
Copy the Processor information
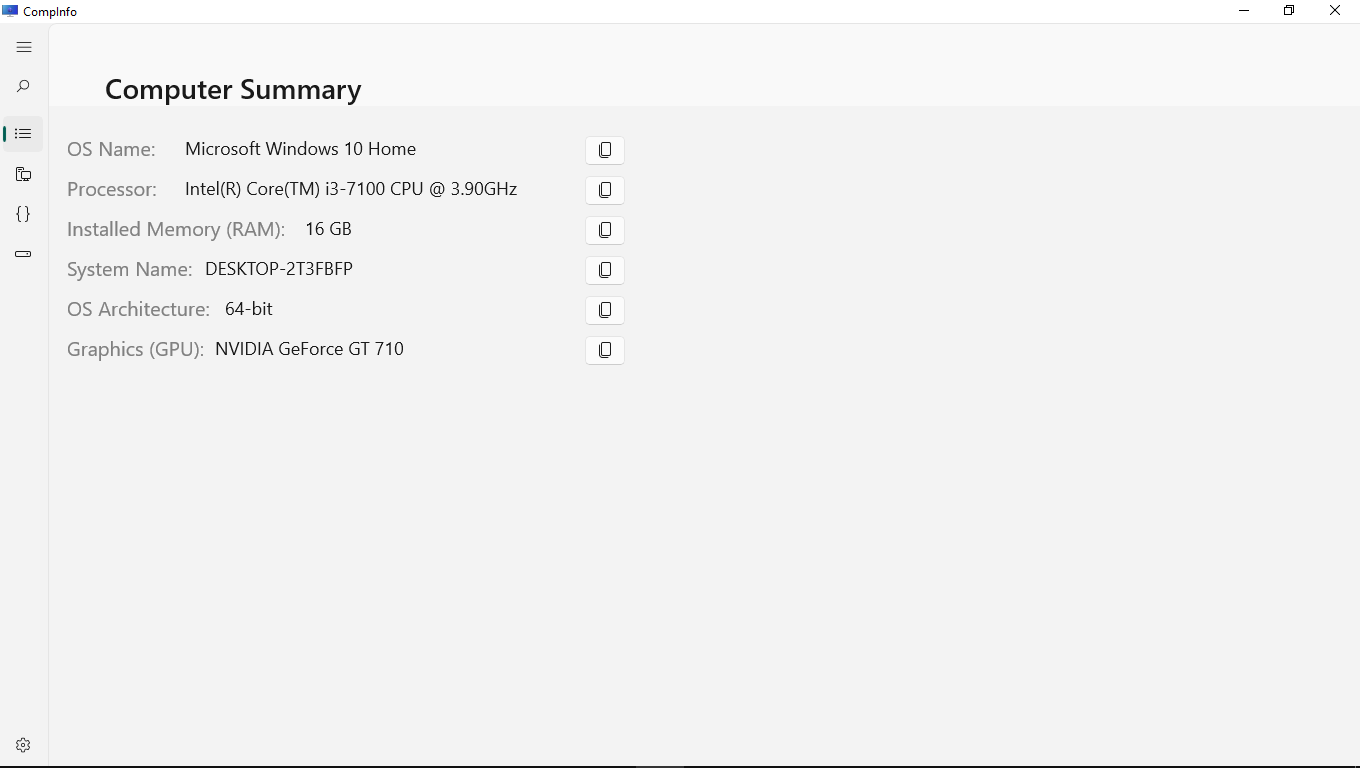pos(605,190)
